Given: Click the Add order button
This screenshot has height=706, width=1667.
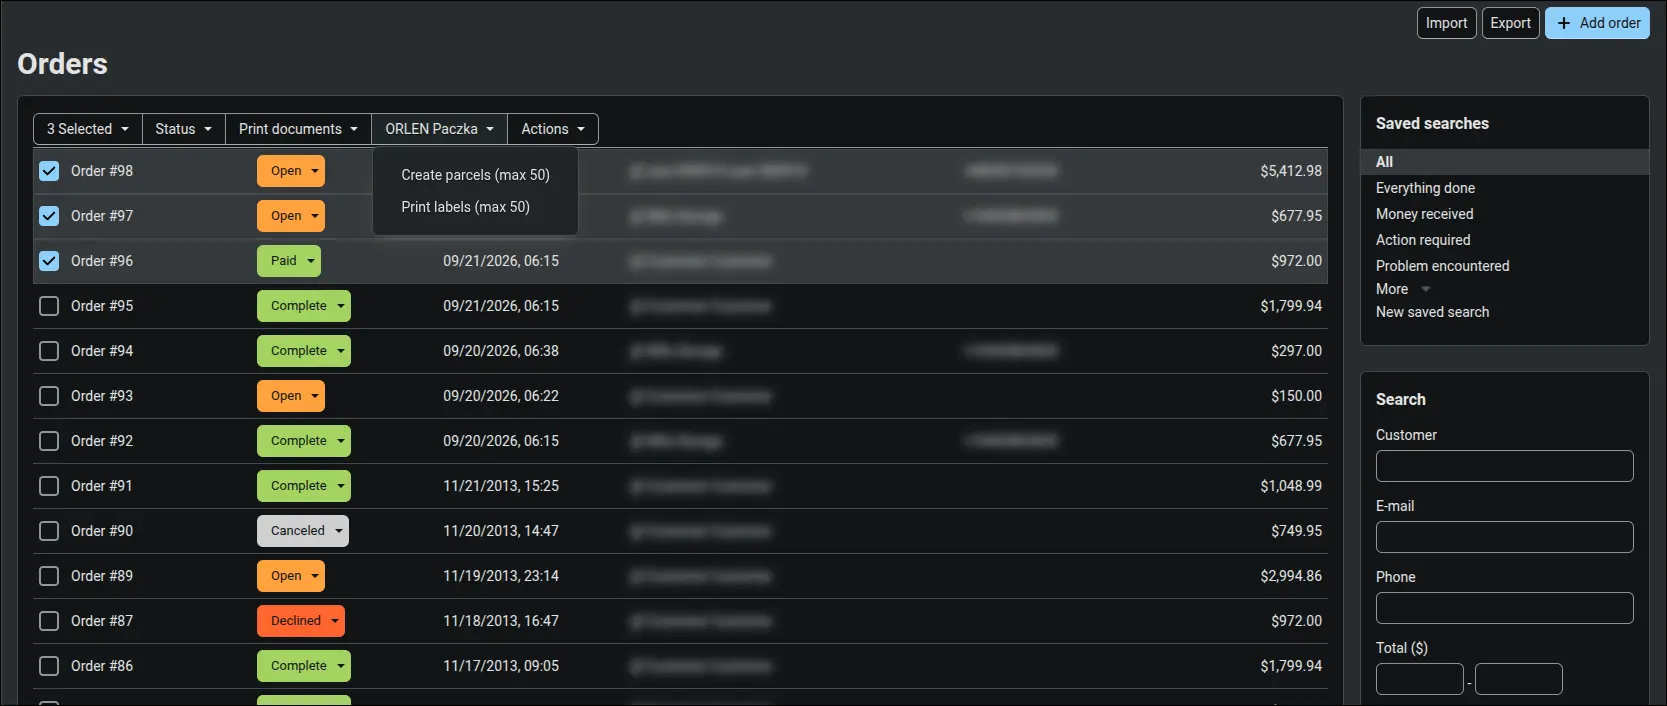Looking at the screenshot, I should tap(1597, 23).
